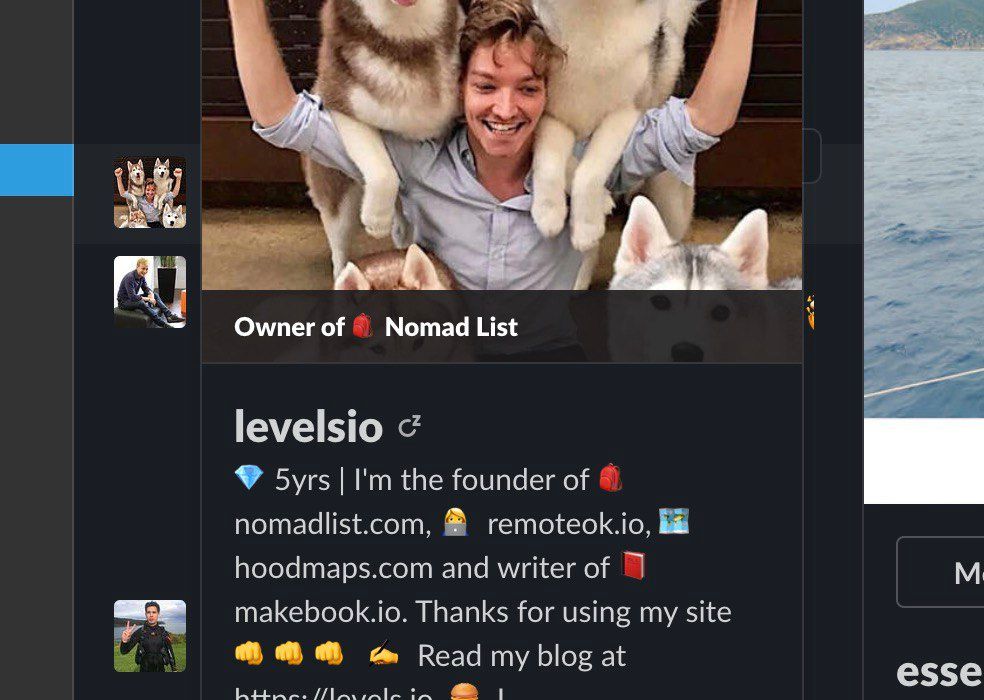Open the remoteok.io link
The image size is (984, 700).
coord(569,524)
